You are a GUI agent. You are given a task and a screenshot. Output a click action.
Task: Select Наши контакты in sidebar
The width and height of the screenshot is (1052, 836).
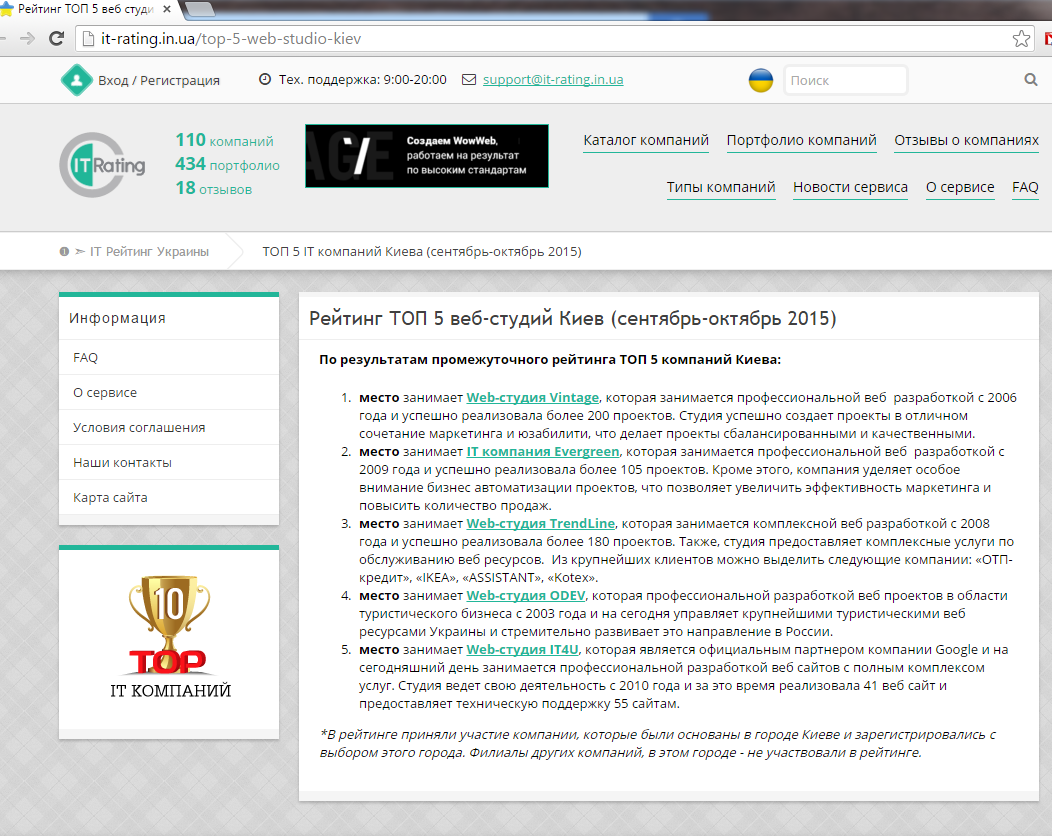click(122, 462)
